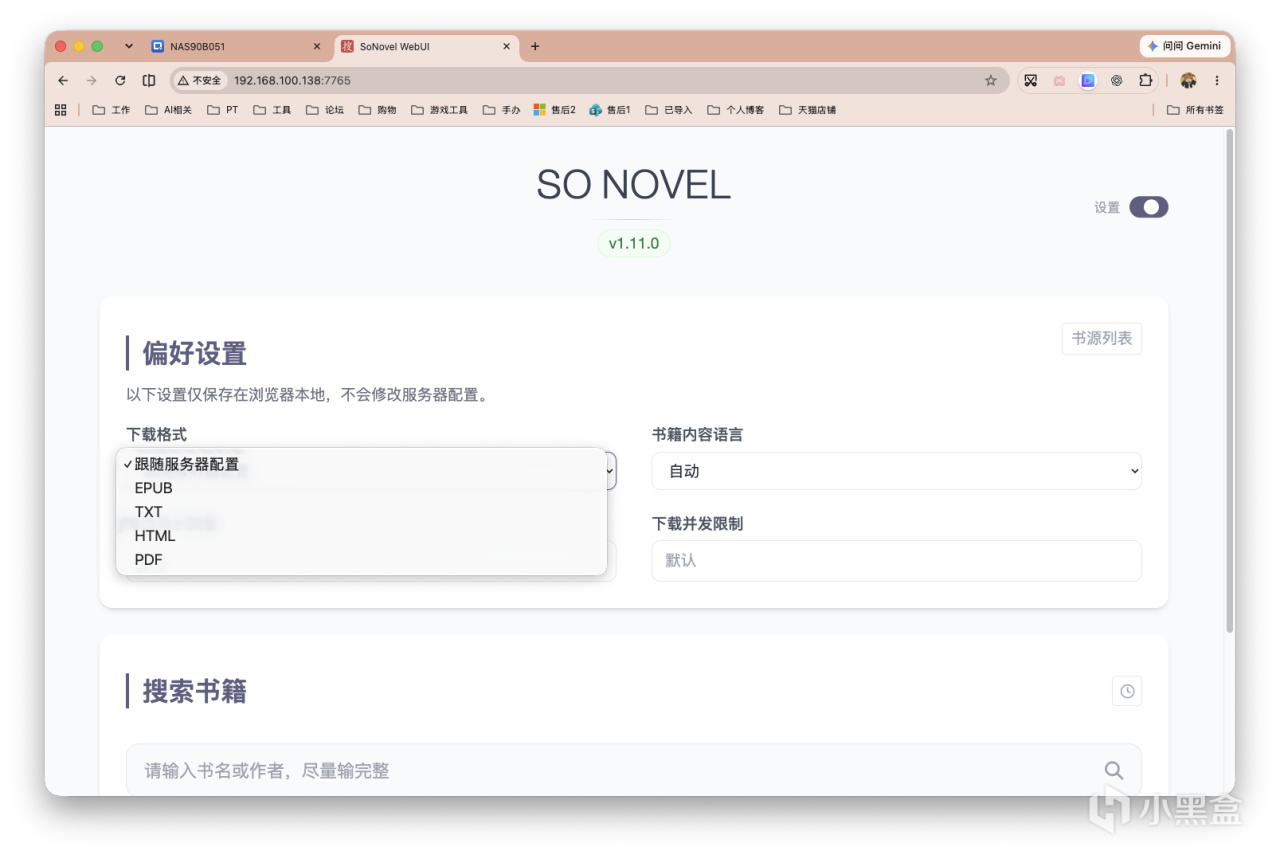The image size is (1280, 855).
Task: Open the 个人博客 bookmarks folder
Action: tap(735, 110)
